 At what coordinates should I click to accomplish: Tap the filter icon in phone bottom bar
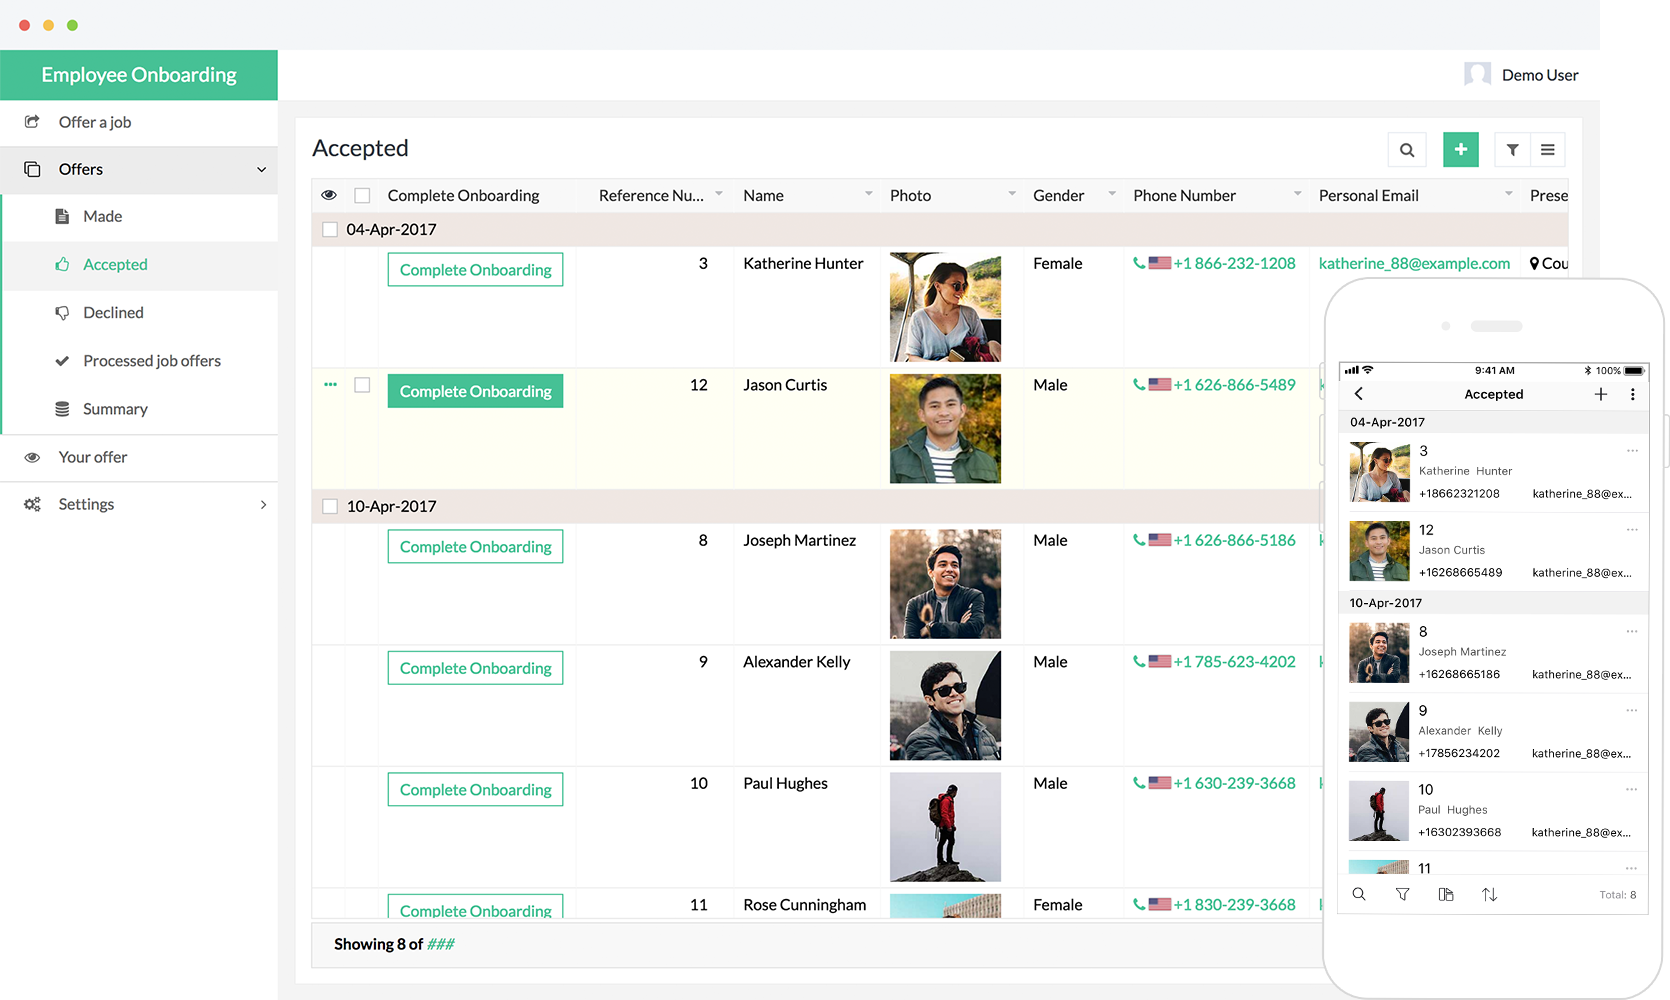click(1402, 894)
